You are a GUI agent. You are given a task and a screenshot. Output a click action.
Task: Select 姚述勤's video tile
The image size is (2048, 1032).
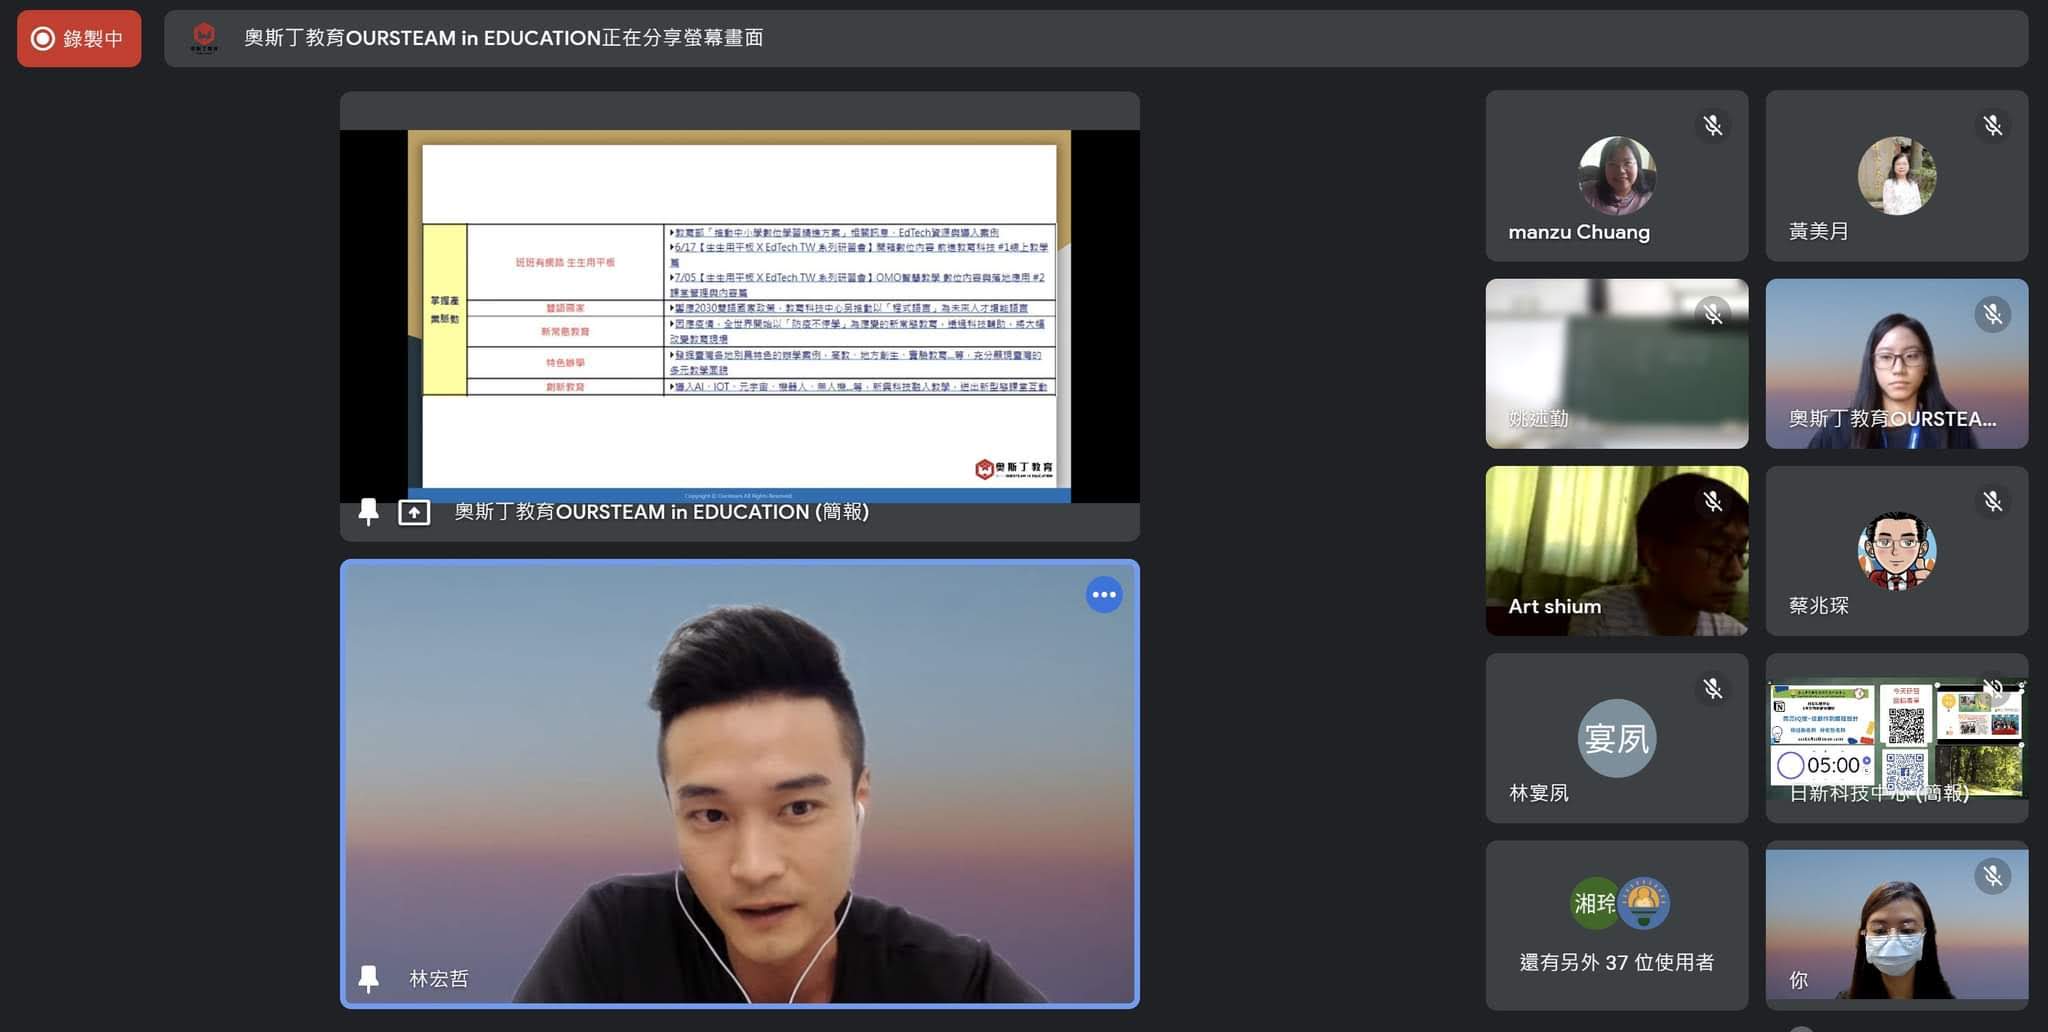point(1617,363)
